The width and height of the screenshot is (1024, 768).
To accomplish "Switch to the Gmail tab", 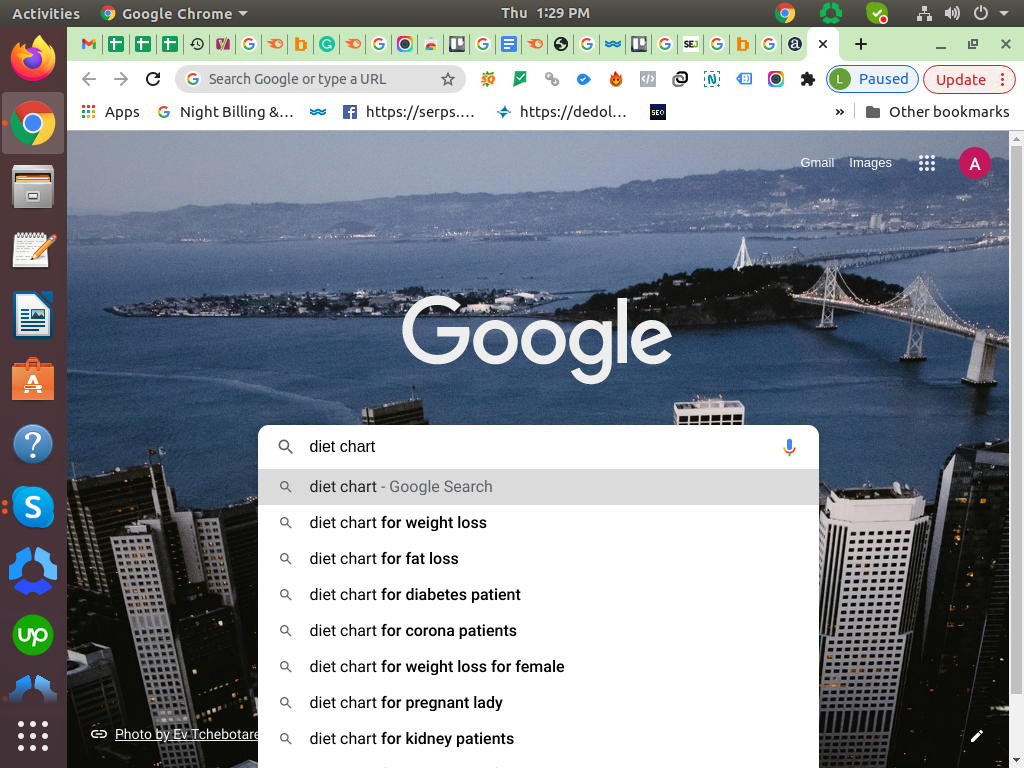I will click(89, 44).
